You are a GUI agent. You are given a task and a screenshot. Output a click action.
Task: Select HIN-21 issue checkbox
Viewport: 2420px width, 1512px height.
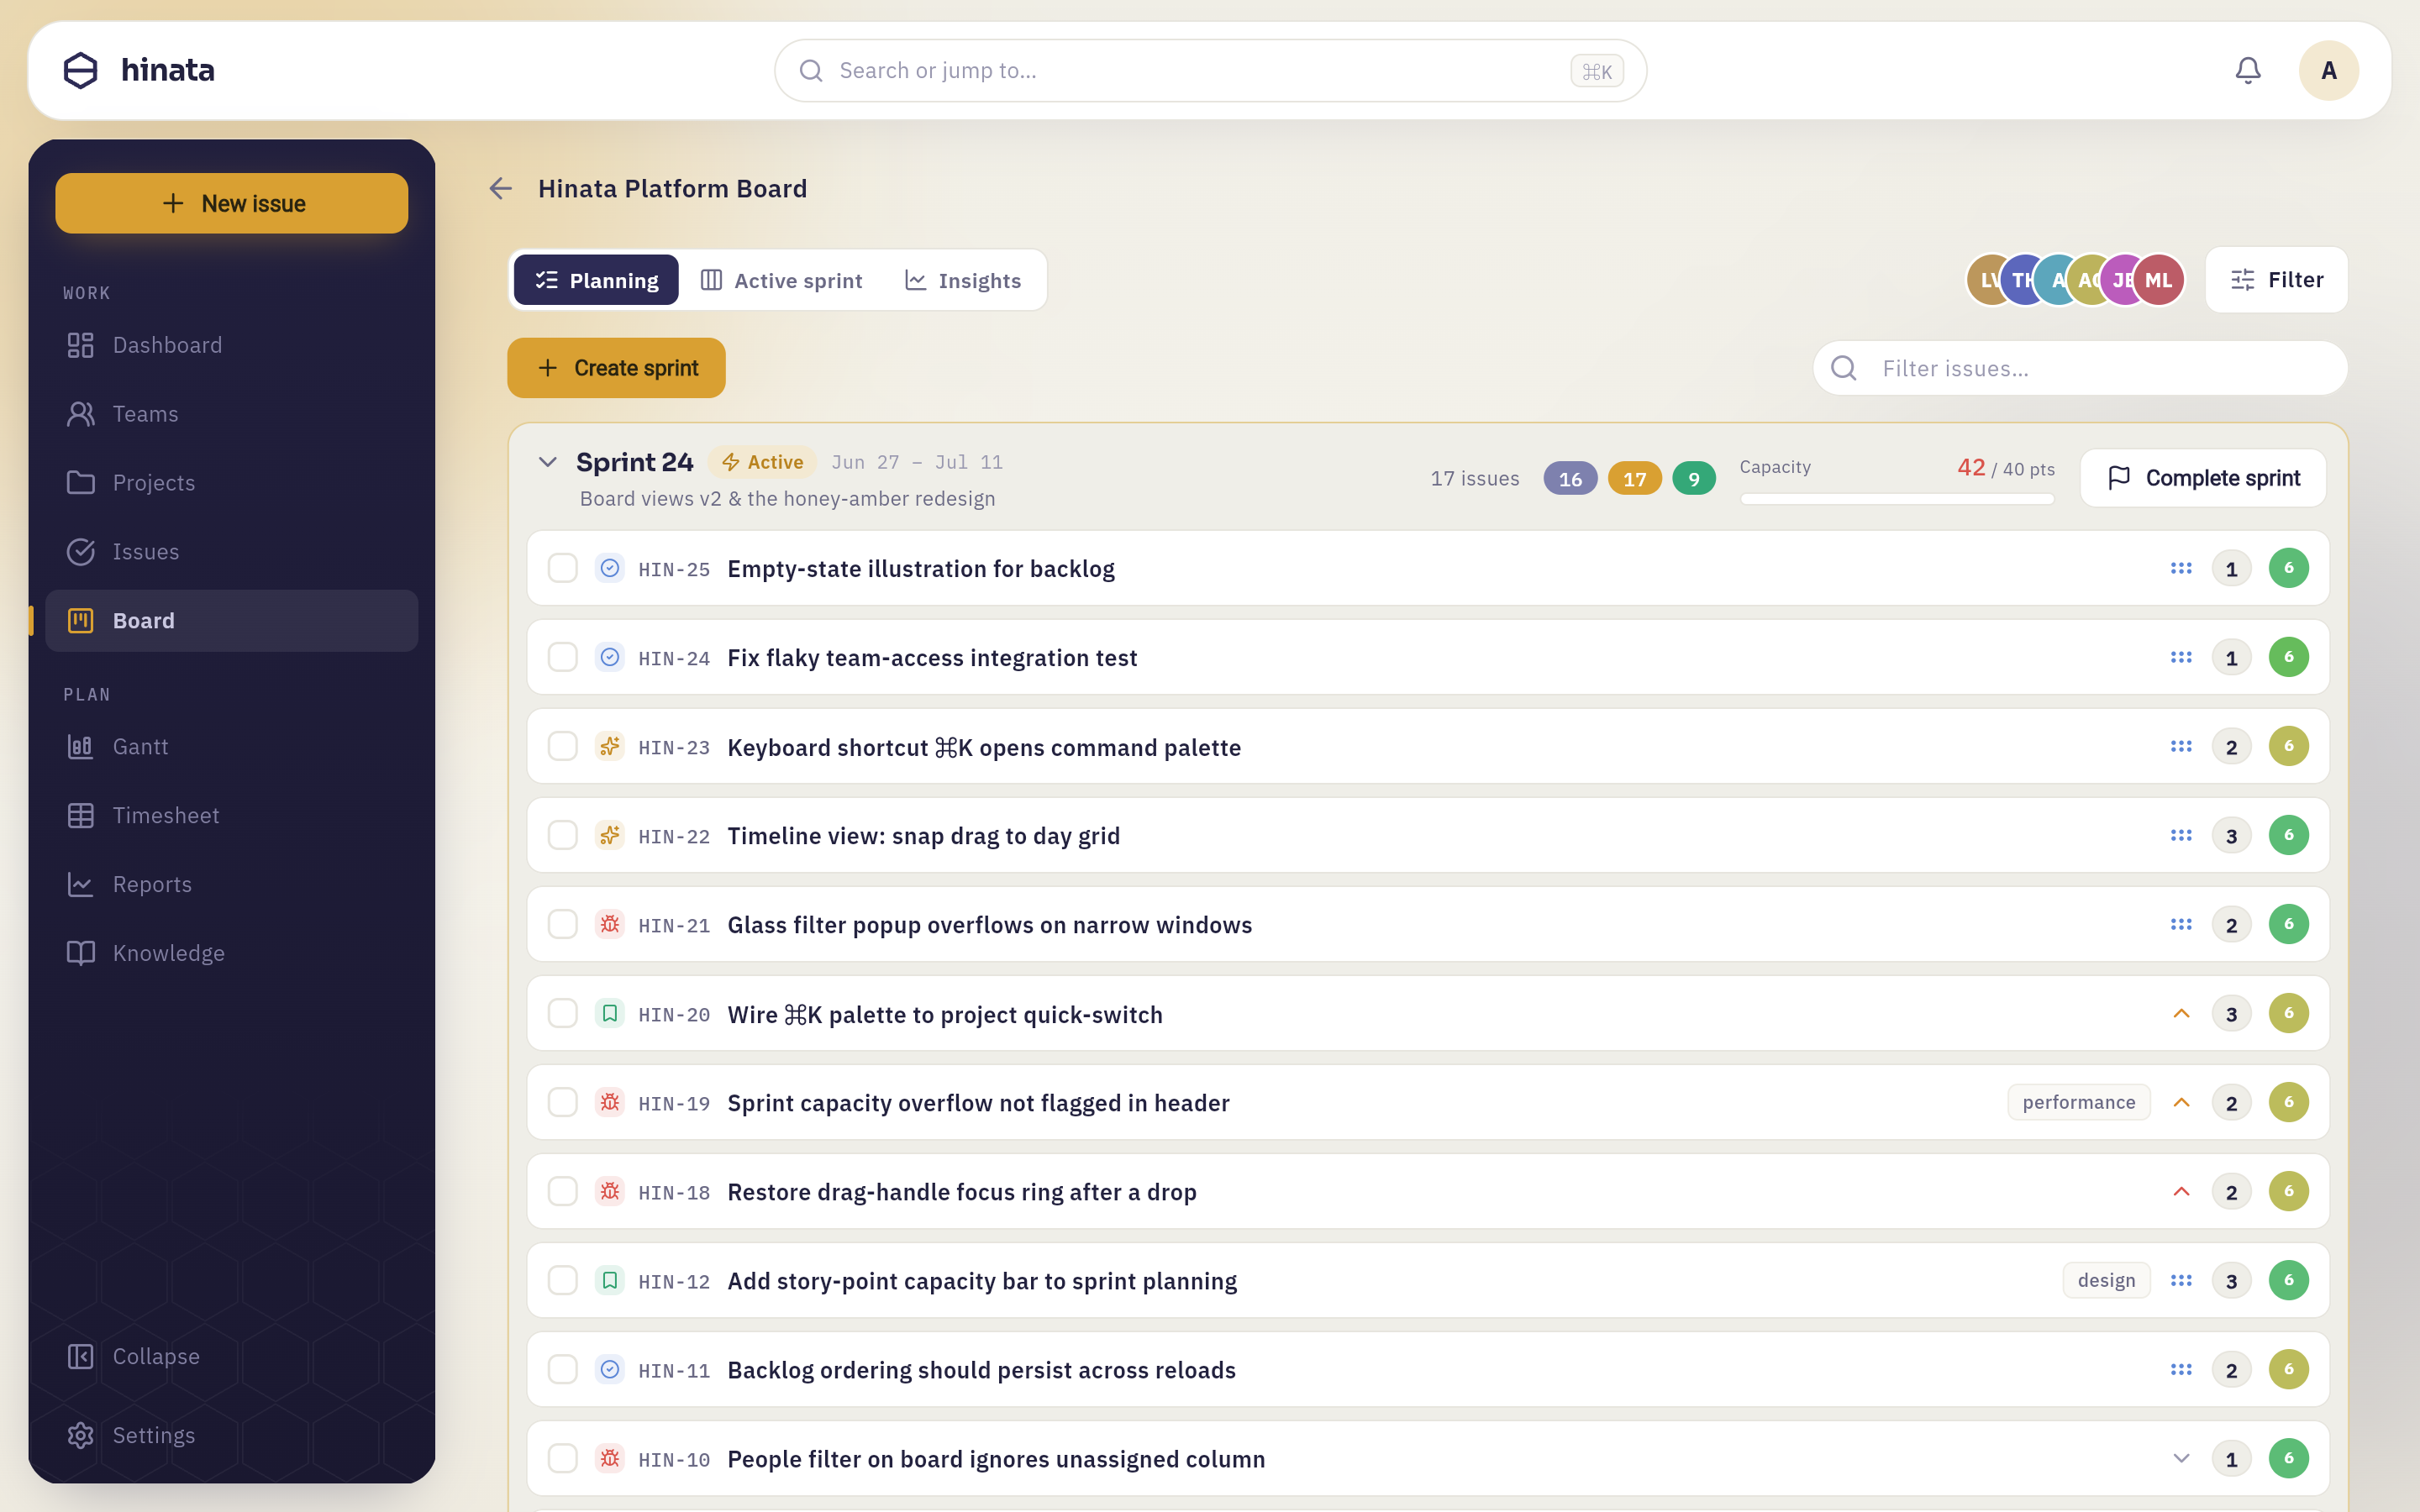563,924
